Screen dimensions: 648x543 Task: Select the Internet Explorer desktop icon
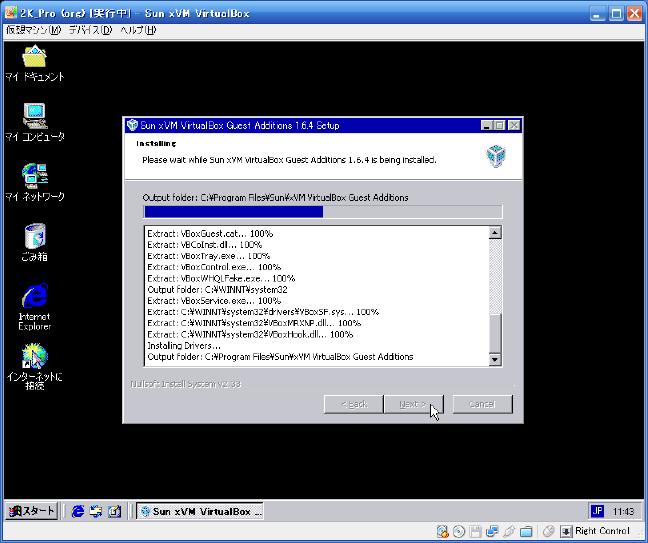(35, 307)
